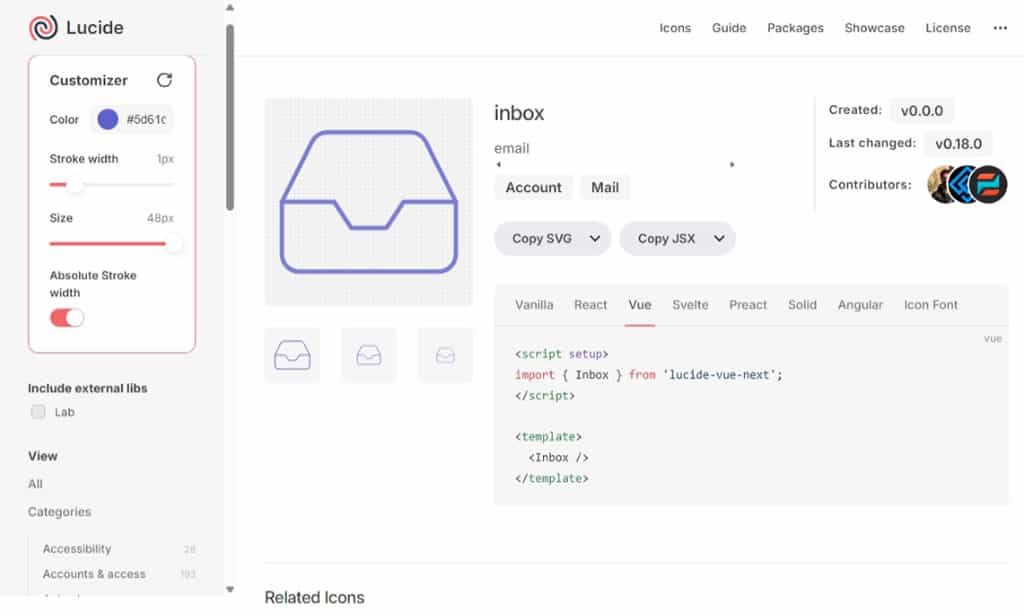Switch to the Svelte code tab
This screenshot has height=615, width=1024.
(x=690, y=305)
